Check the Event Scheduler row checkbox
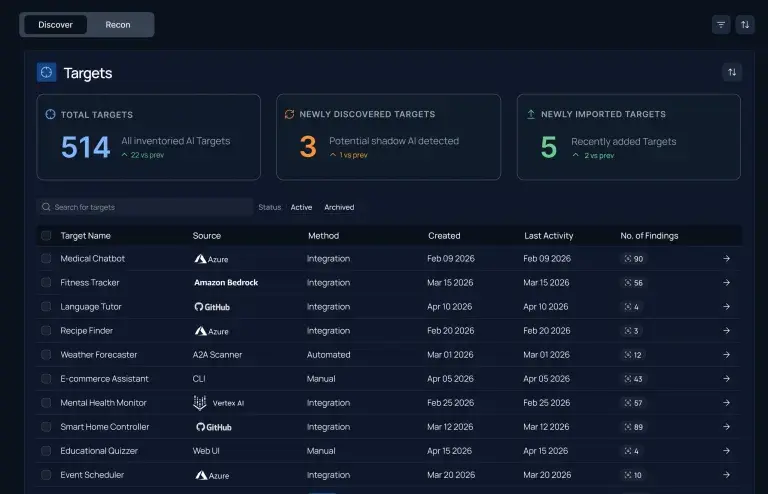 pyautogui.click(x=46, y=474)
